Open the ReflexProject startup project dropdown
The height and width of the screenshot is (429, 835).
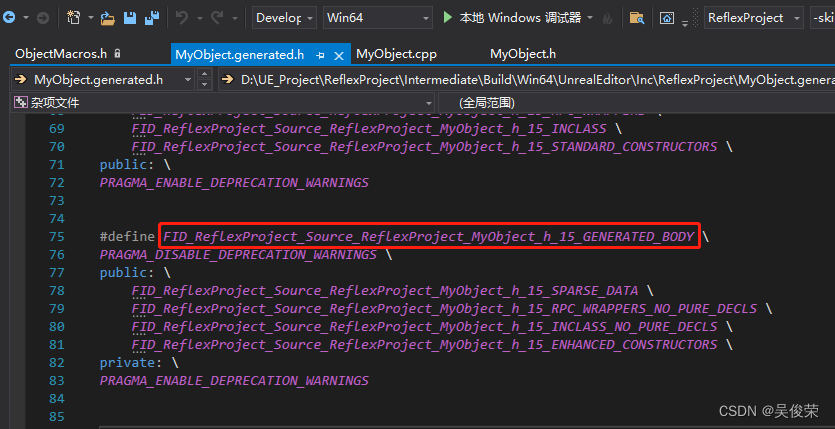click(x=754, y=18)
